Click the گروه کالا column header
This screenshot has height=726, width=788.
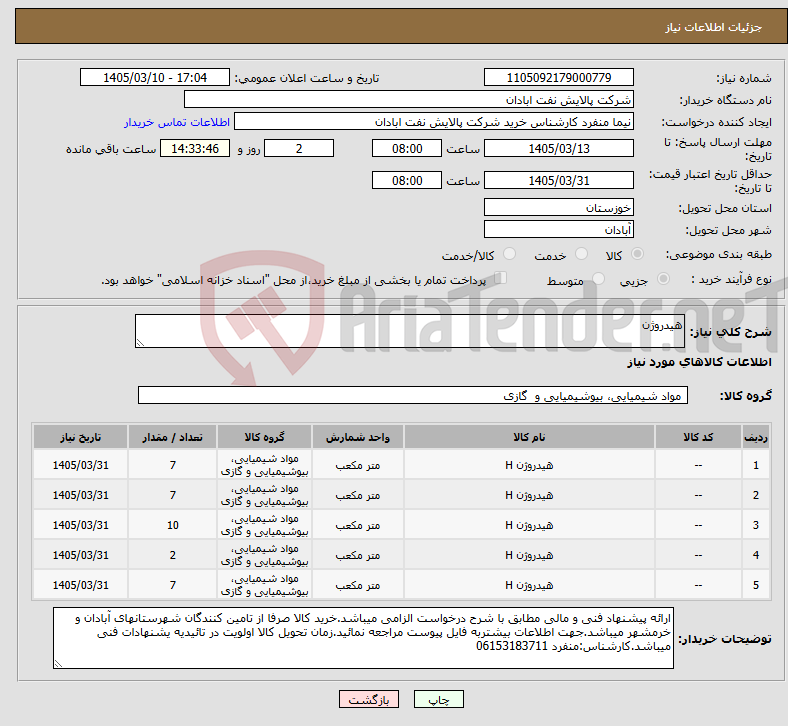(264, 437)
